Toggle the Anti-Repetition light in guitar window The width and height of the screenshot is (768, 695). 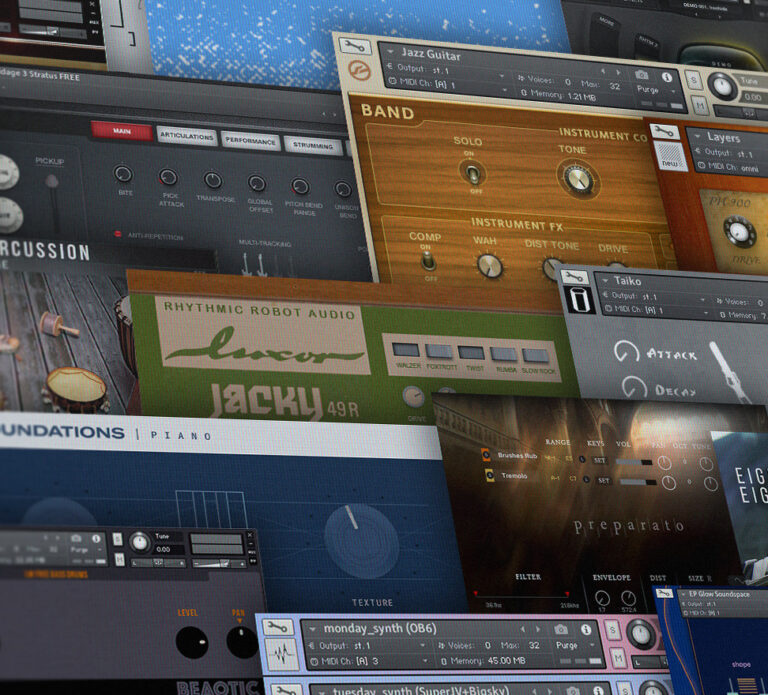coord(118,234)
